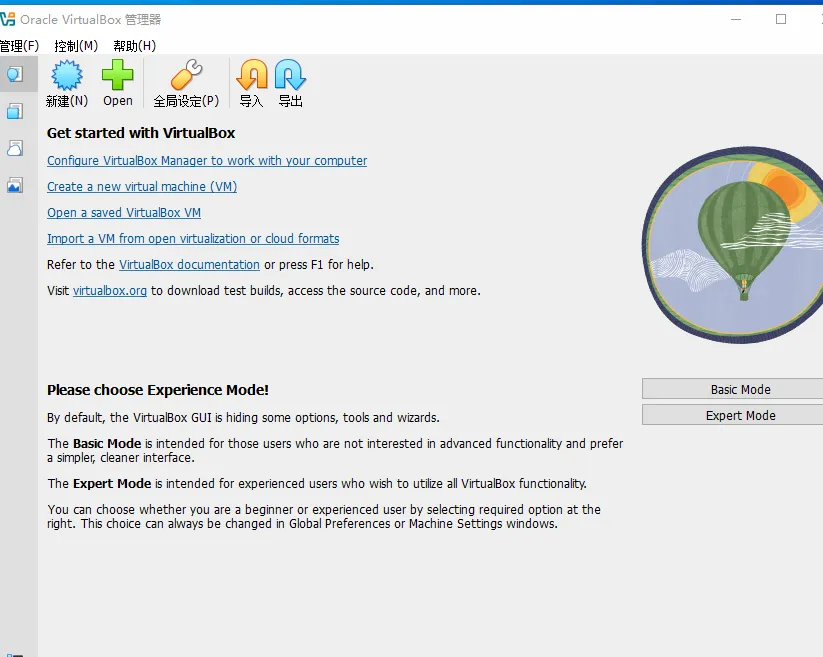Screen dimensions: 823x657
Task: Follow Open a saved VirtualBox VM link
Action: (124, 213)
